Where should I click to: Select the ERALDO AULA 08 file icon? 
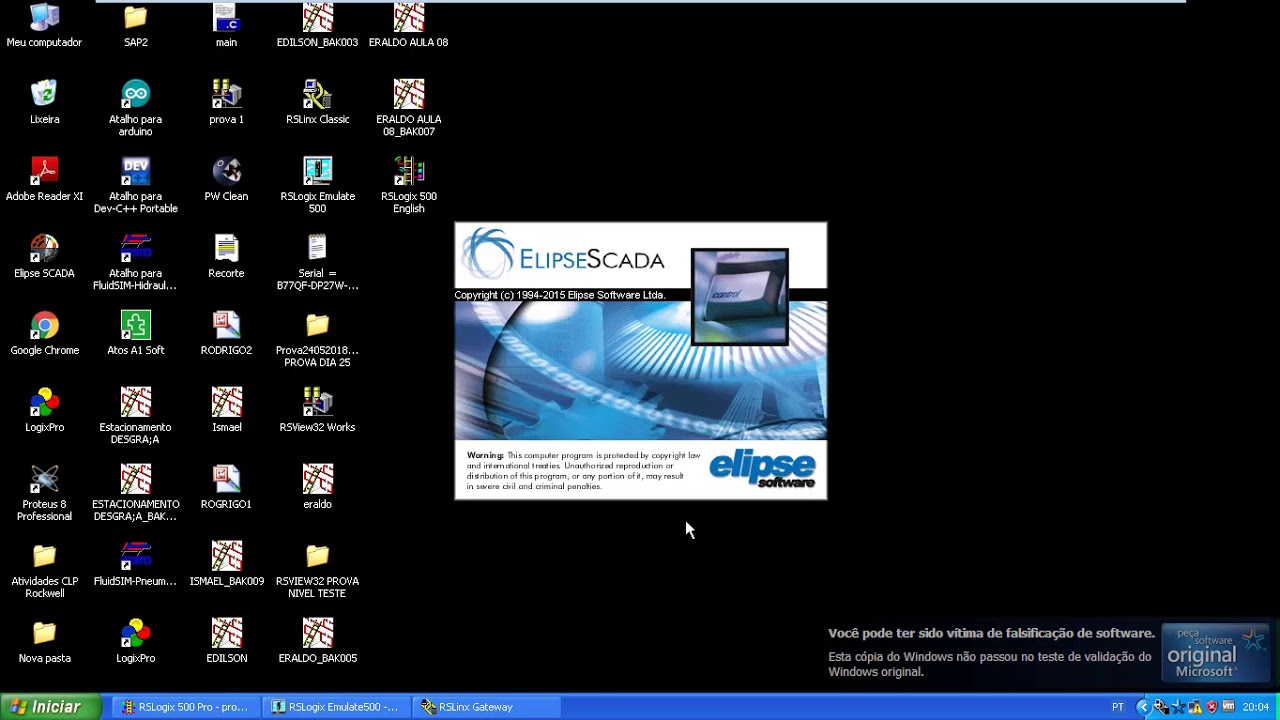click(408, 25)
